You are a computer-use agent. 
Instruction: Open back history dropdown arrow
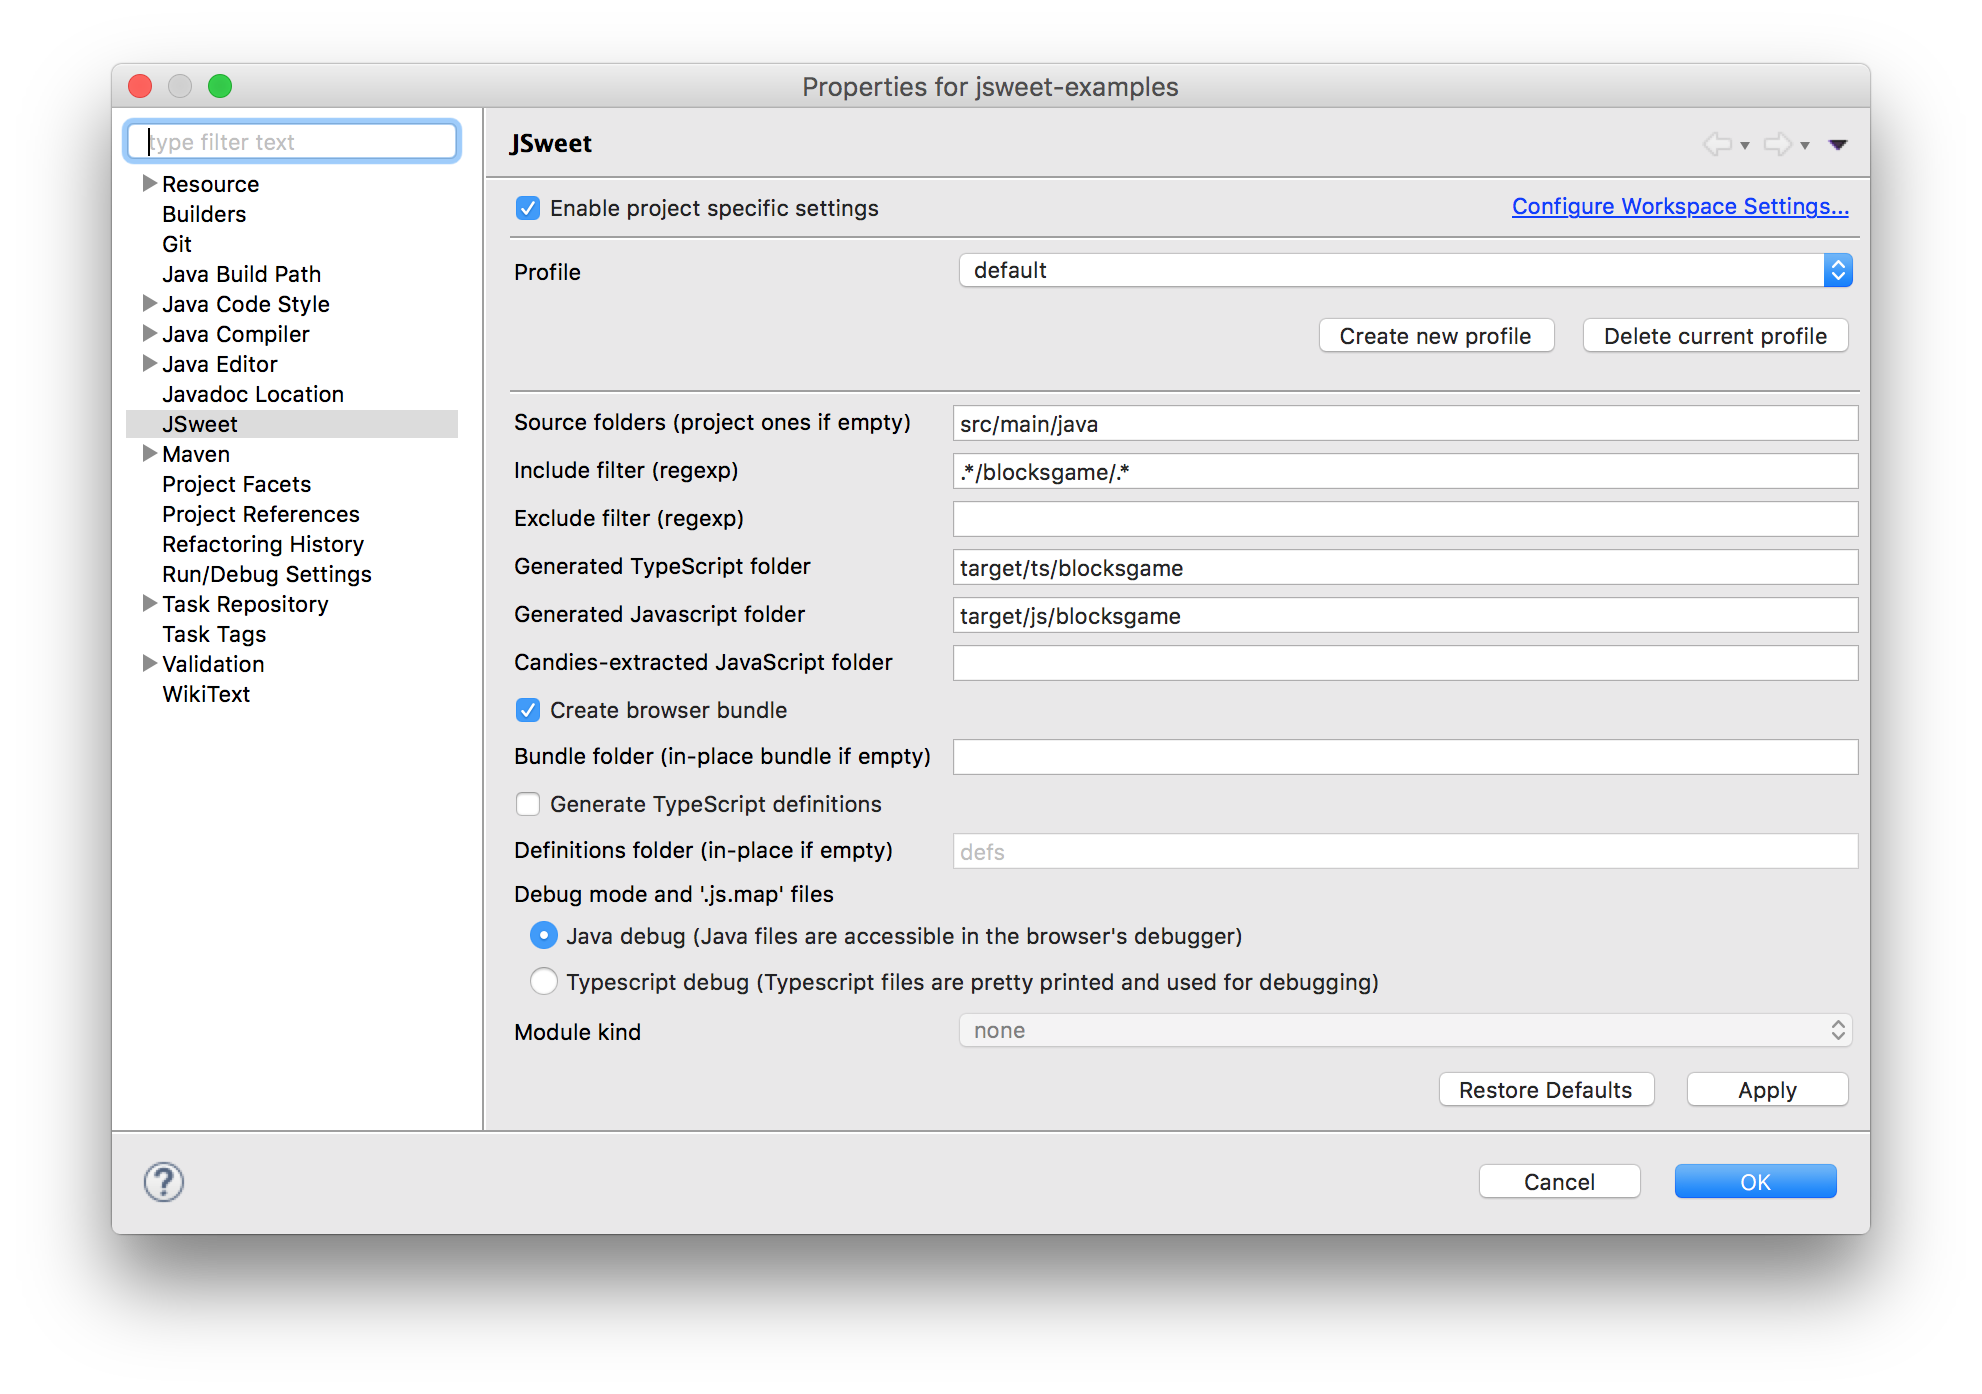pos(1745,146)
